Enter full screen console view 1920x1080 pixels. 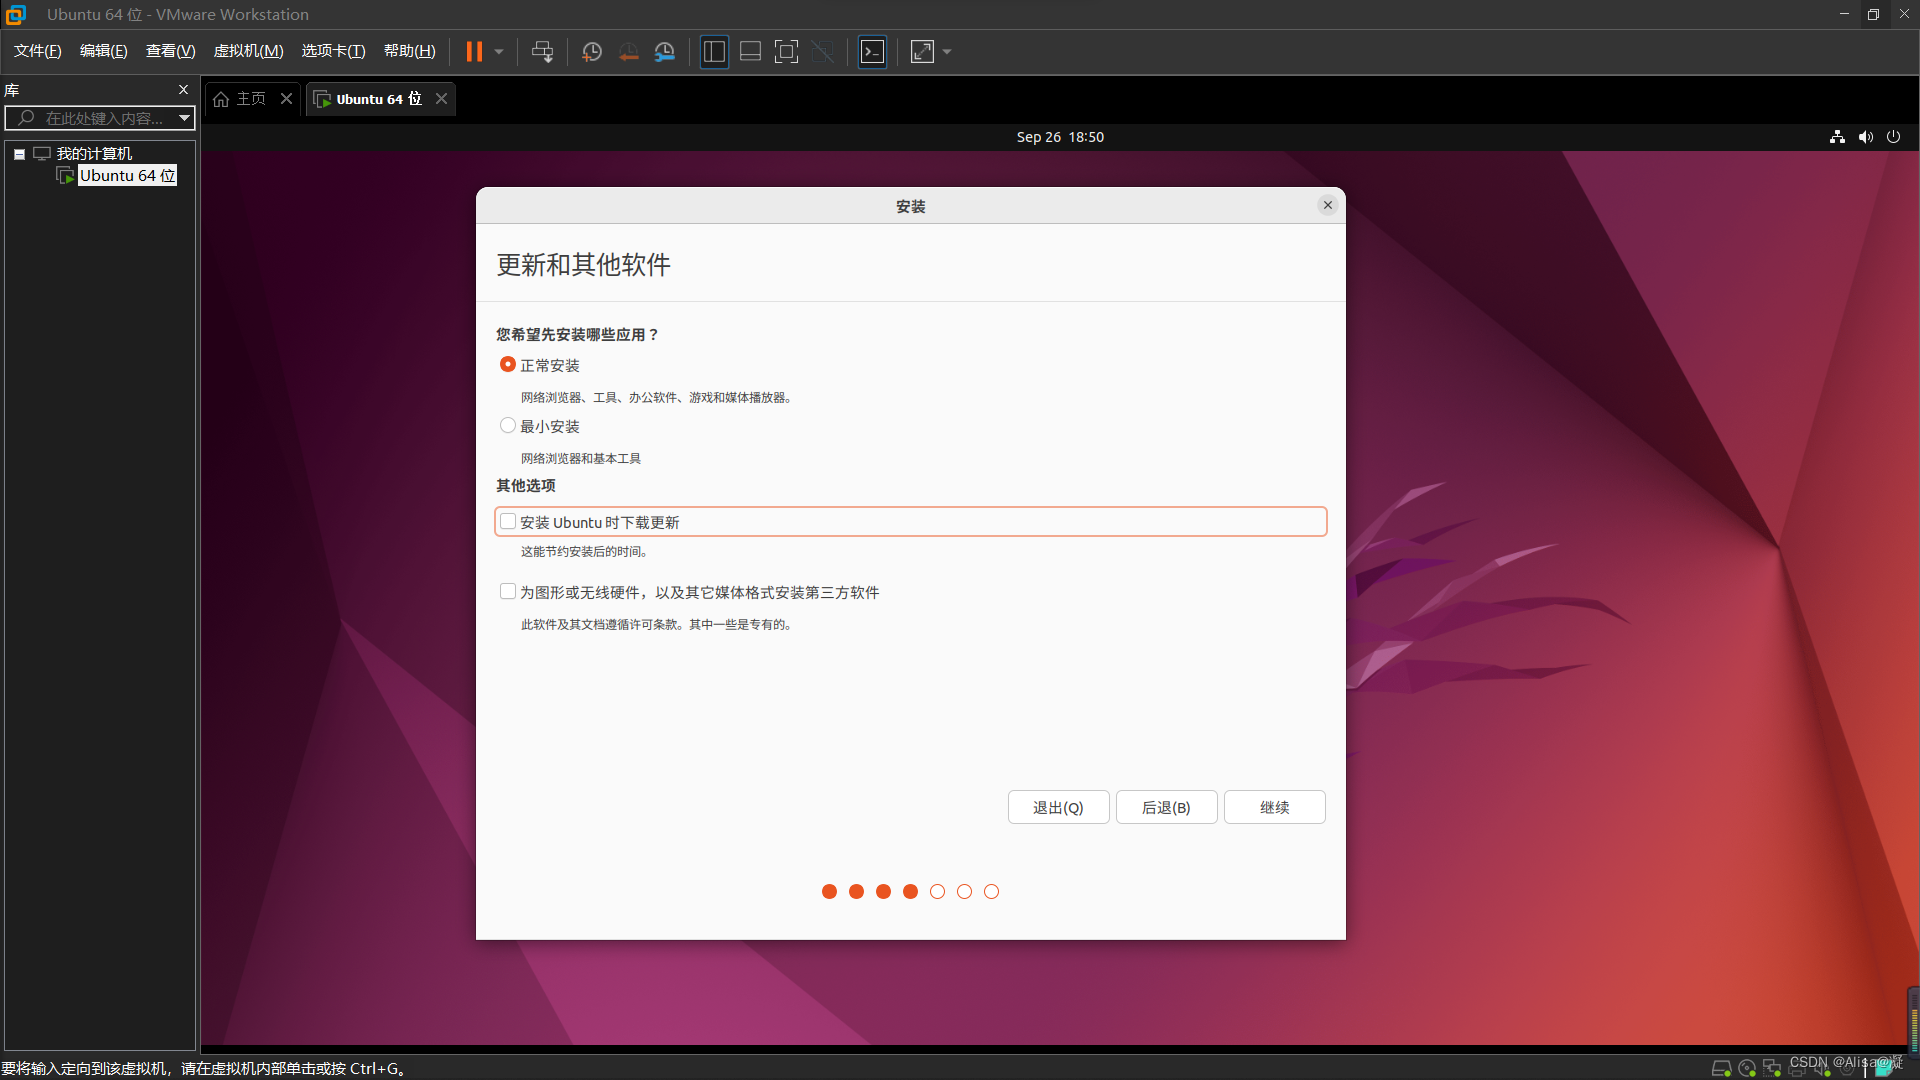pyautogui.click(x=787, y=51)
